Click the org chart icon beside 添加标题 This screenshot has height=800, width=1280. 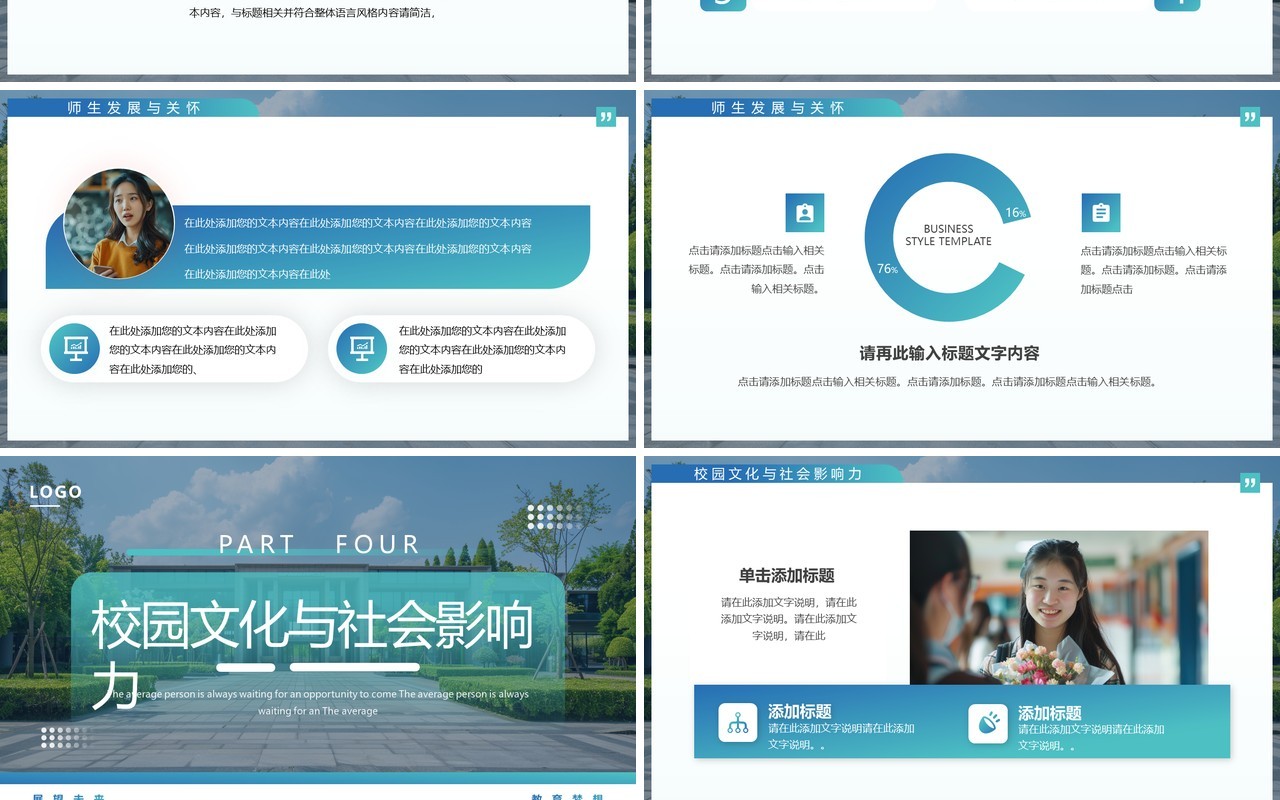coord(738,723)
